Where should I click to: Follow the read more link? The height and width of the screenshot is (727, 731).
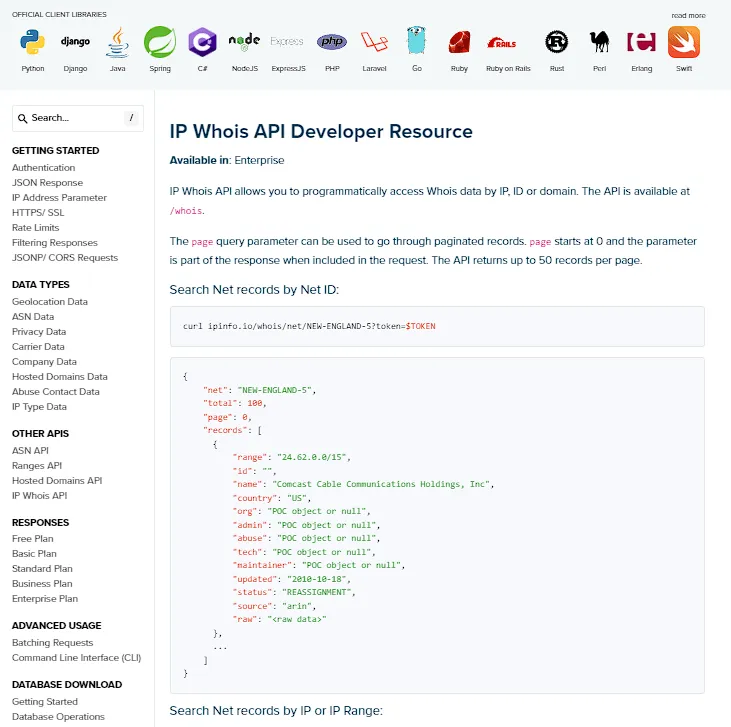pos(688,15)
